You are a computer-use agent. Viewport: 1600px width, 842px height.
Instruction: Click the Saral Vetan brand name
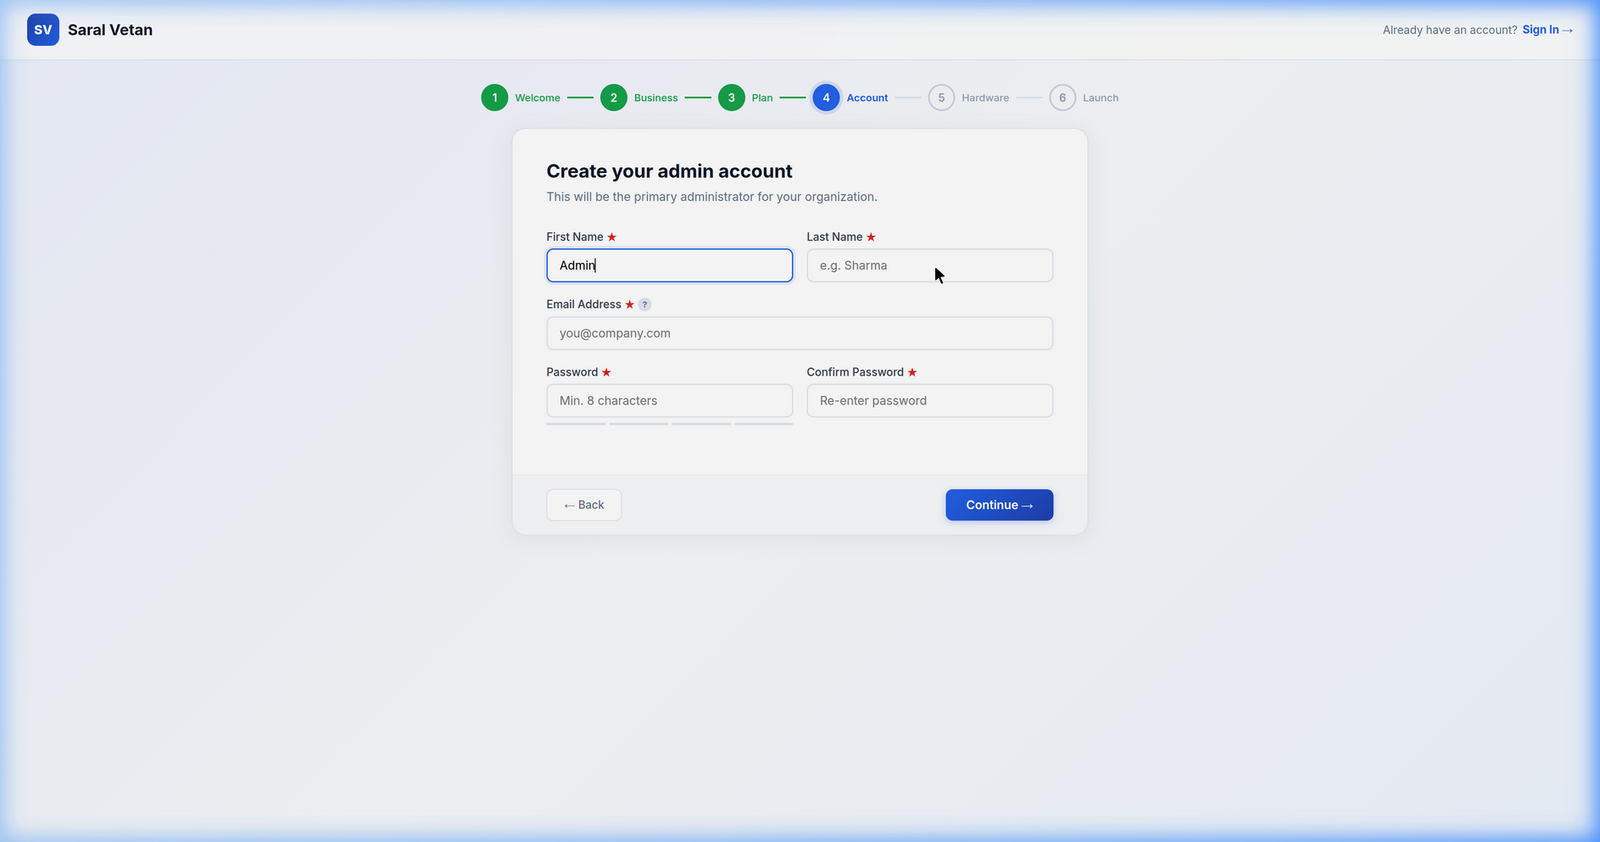click(x=110, y=30)
